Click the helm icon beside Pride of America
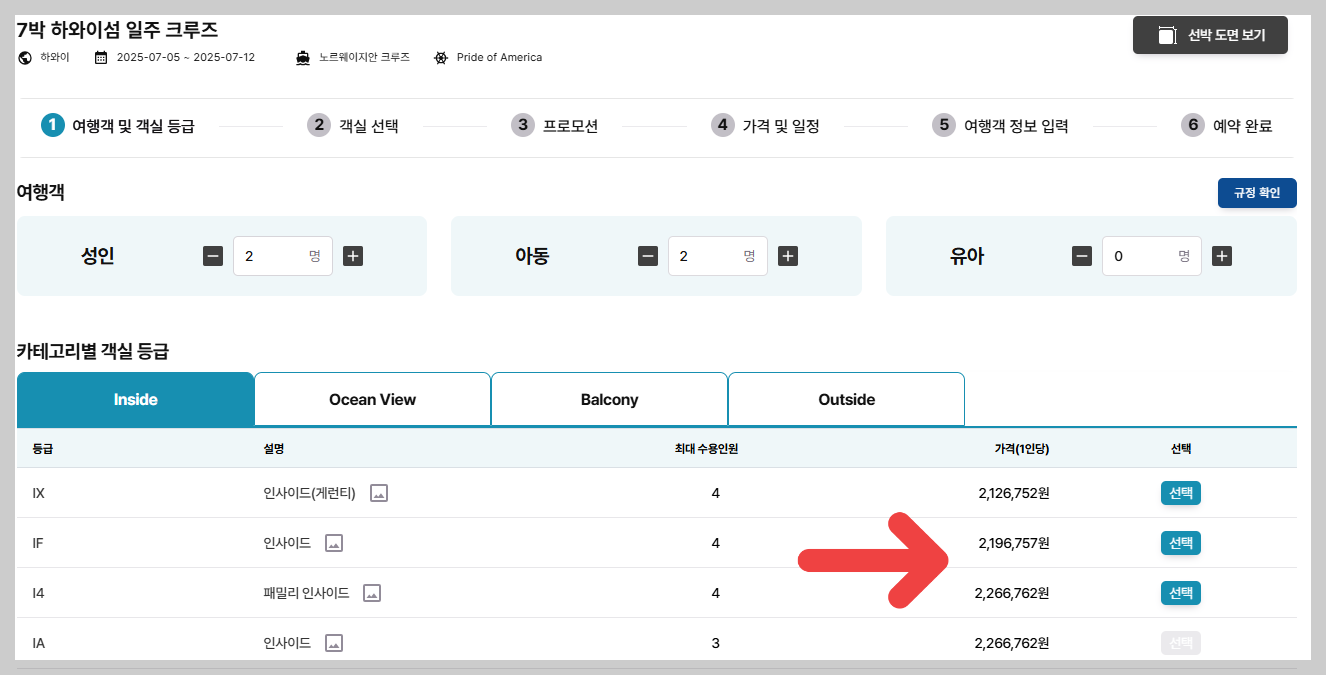Image resolution: width=1326 pixels, height=675 pixels. (439, 57)
